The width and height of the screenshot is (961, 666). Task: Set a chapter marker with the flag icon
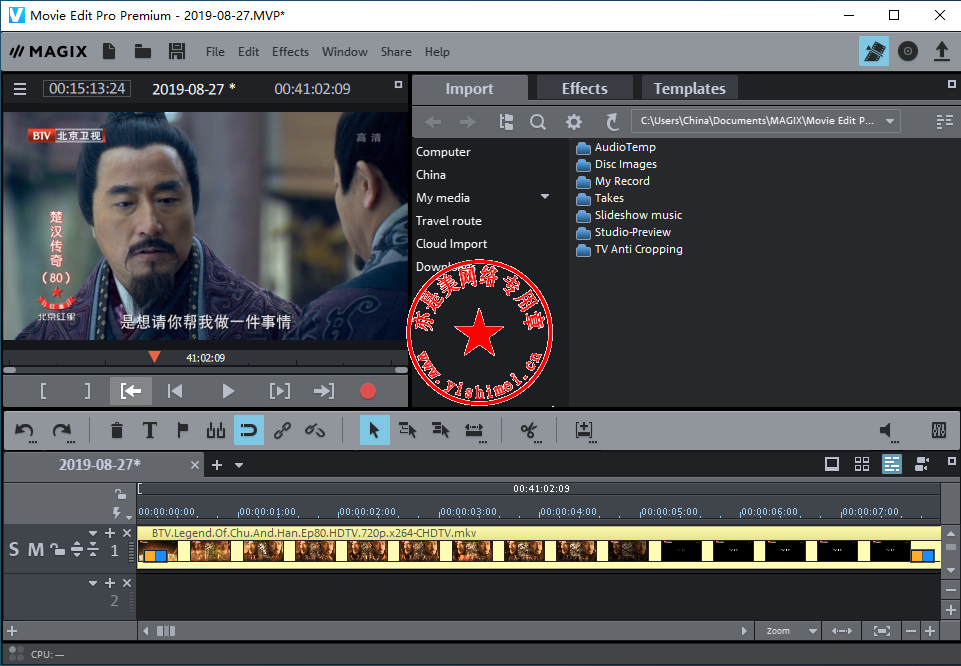point(182,430)
